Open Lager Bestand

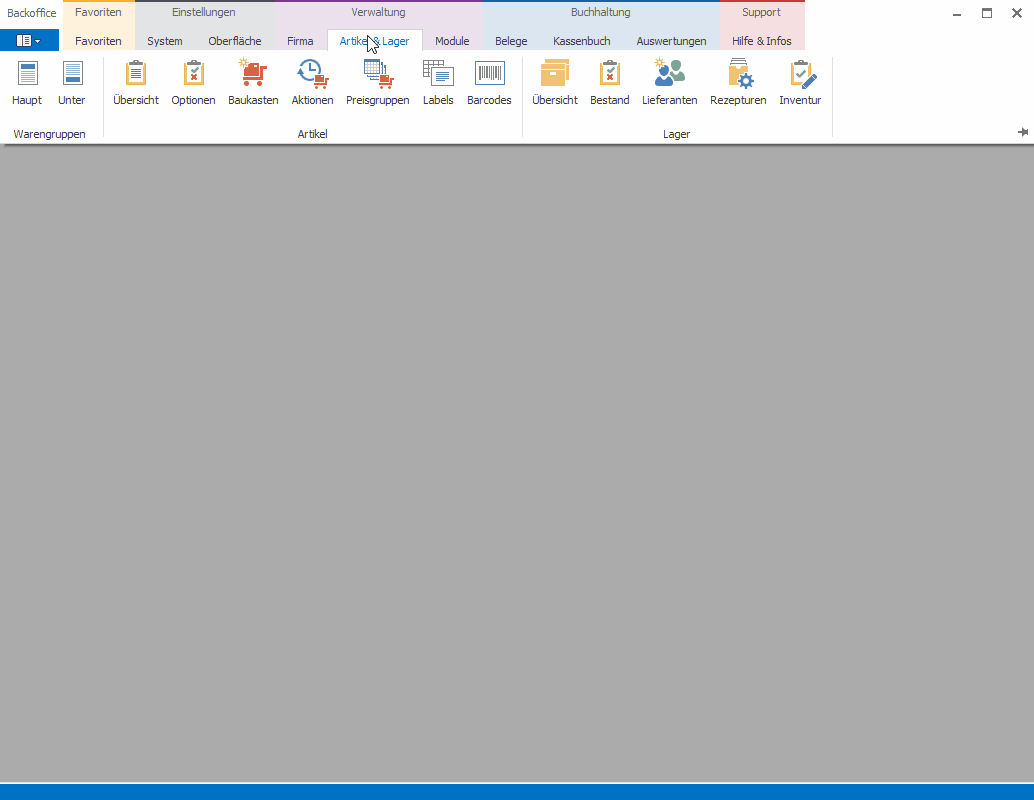pyautogui.click(x=609, y=83)
